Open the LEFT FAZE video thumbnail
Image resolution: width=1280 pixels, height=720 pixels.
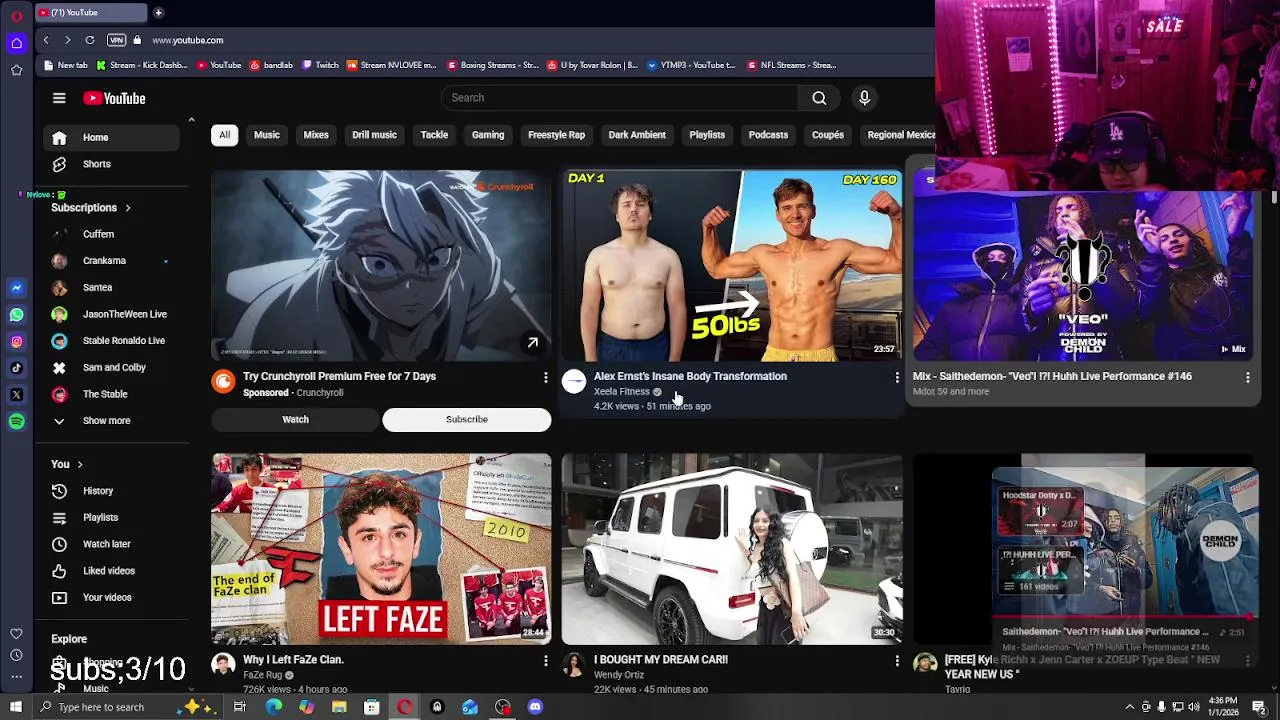pyautogui.click(x=381, y=549)
